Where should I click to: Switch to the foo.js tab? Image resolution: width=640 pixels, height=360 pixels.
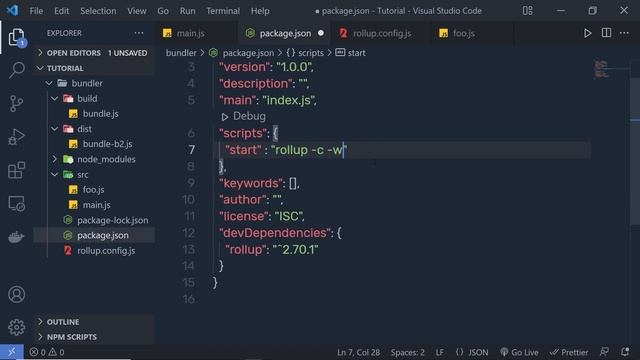click(x=464, y=33)
